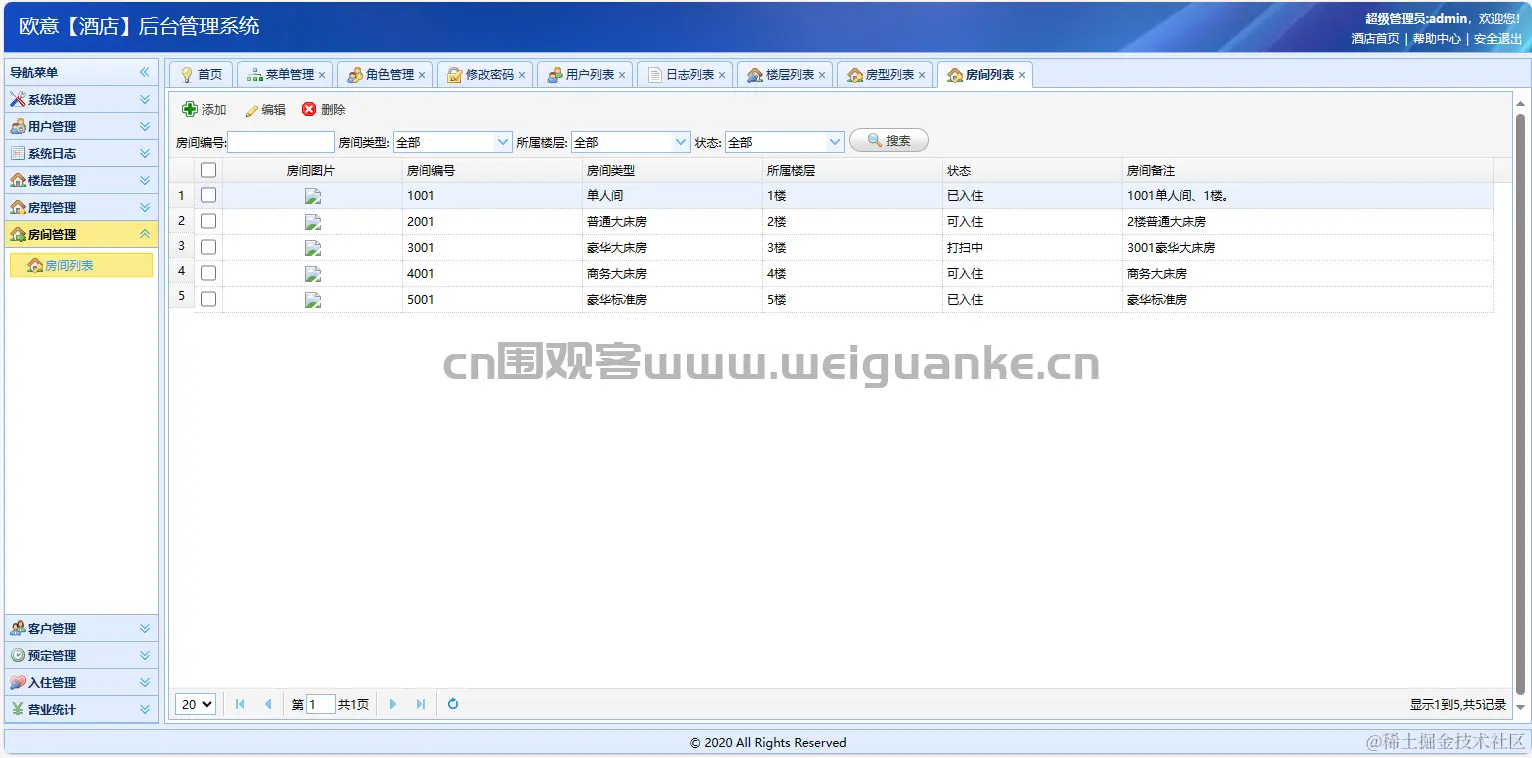Open the 房间类型 dropdown
The image size is (1532, 758).
pyautogui.click(x=503, y=142)
